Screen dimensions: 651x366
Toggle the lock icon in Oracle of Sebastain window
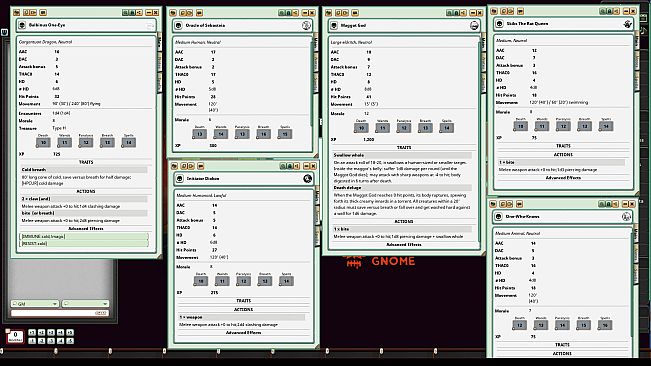289,13
